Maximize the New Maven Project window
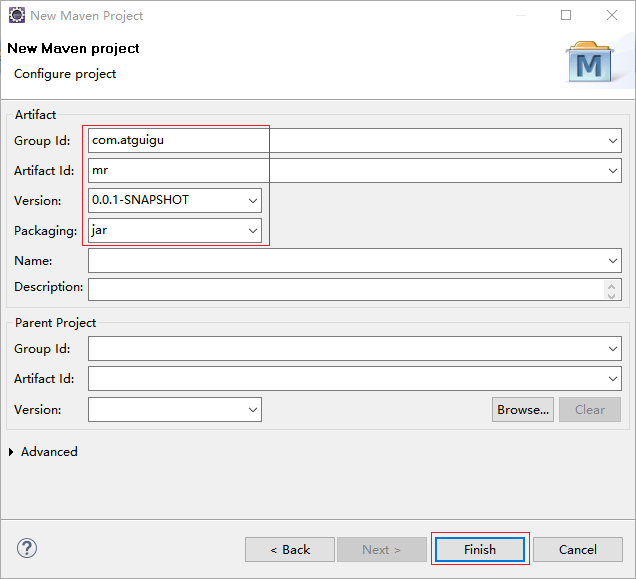The image size is (636, 579). tap(566, 15)
